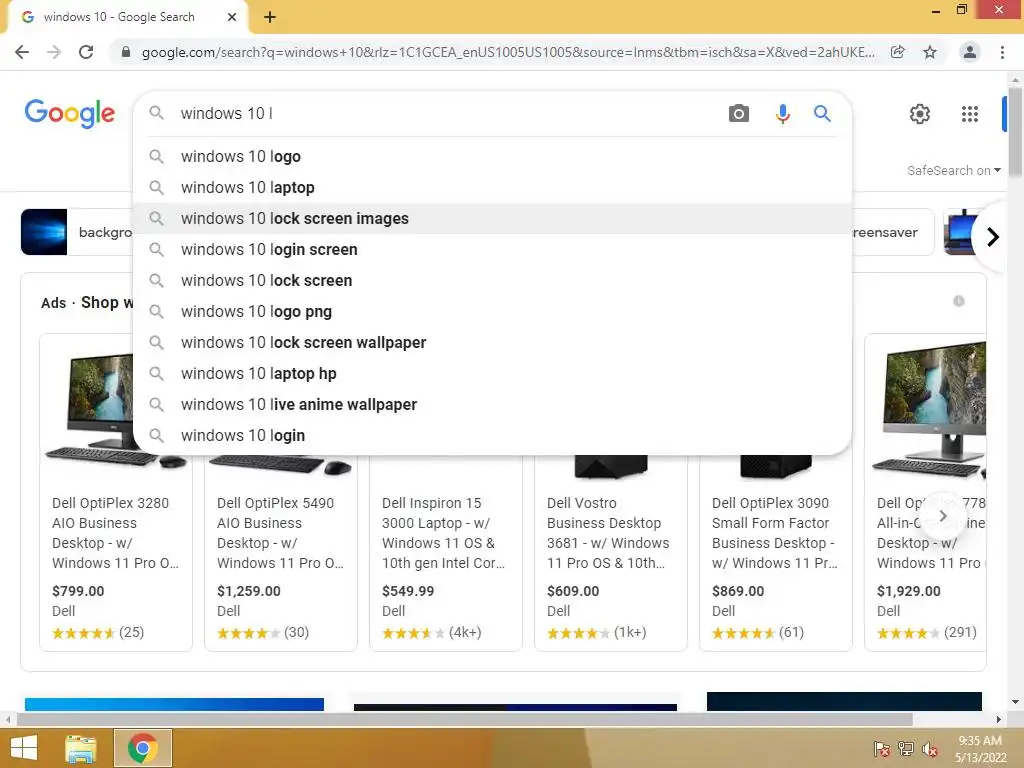1024x768 pixels.
Task: Open Google quick settings gear
Action: click(920, 114)
